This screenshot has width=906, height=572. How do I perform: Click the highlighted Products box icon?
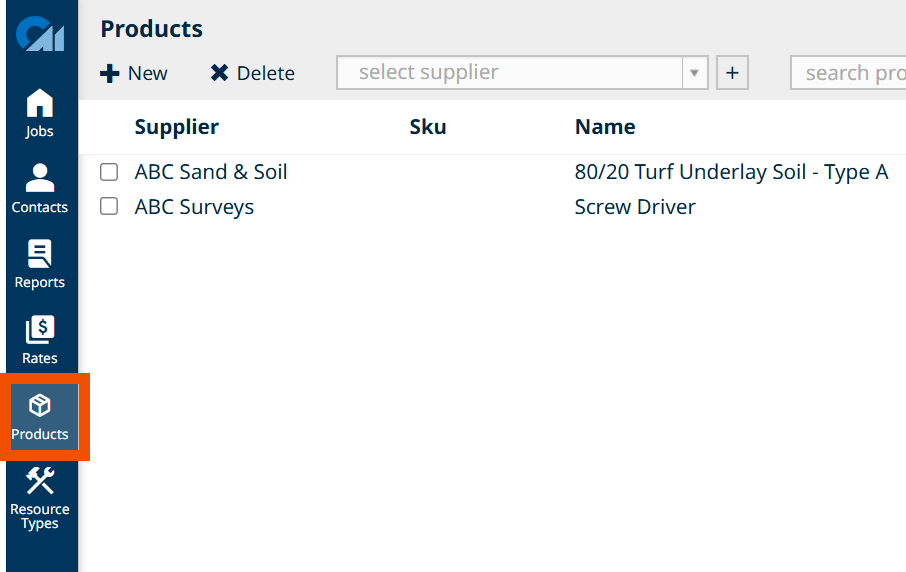40,405
